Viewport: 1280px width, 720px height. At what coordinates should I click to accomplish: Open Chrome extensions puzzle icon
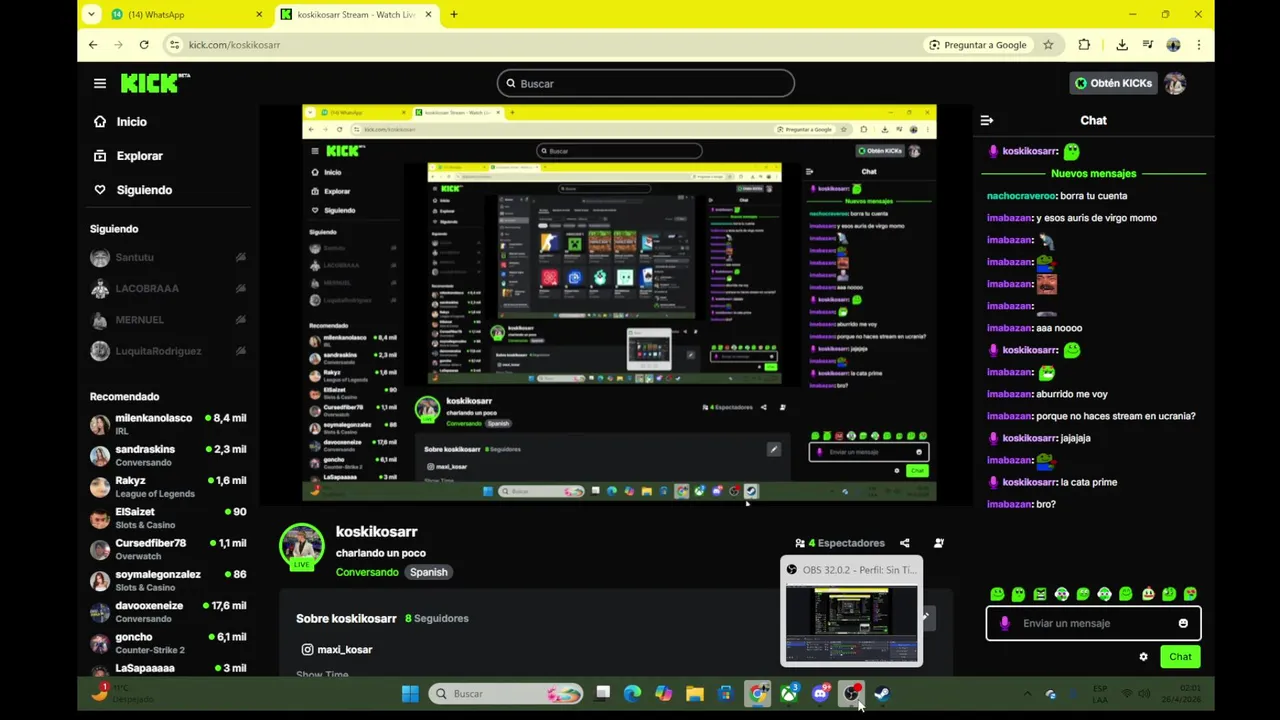click(x=1084, y=45)
